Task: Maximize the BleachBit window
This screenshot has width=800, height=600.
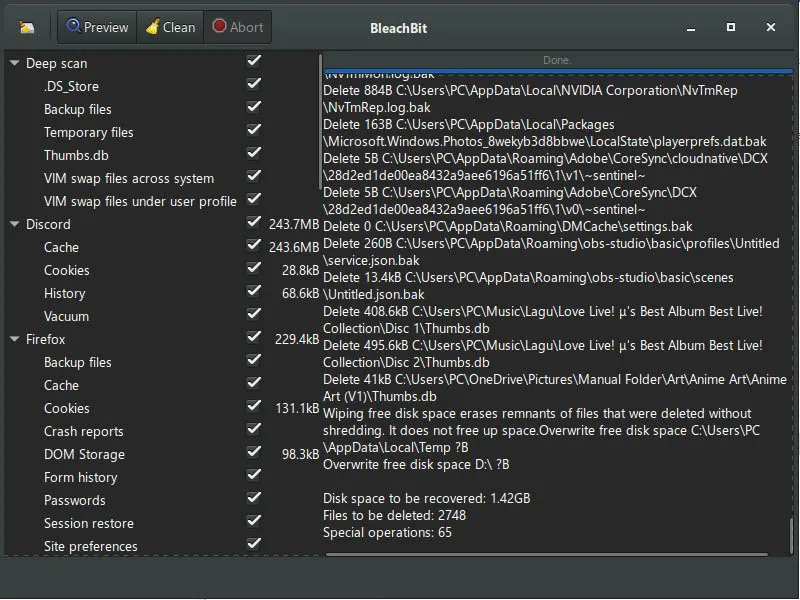Action: 731,27
